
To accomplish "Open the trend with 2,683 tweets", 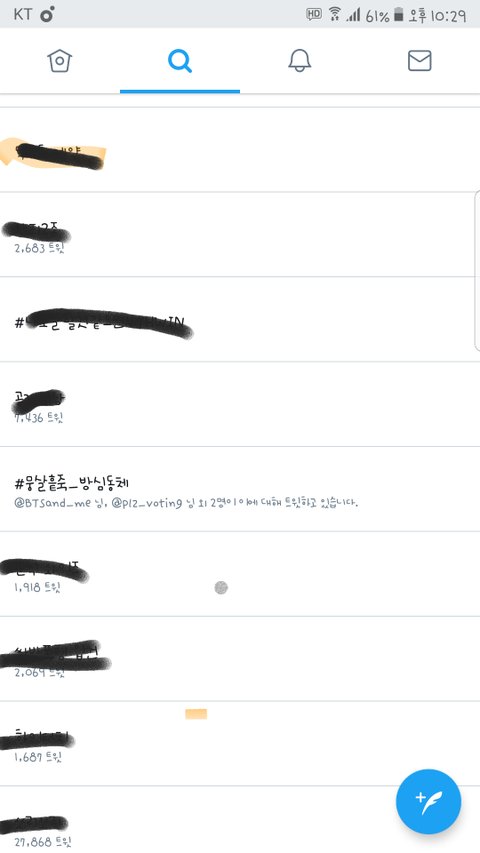I will 240,234.
